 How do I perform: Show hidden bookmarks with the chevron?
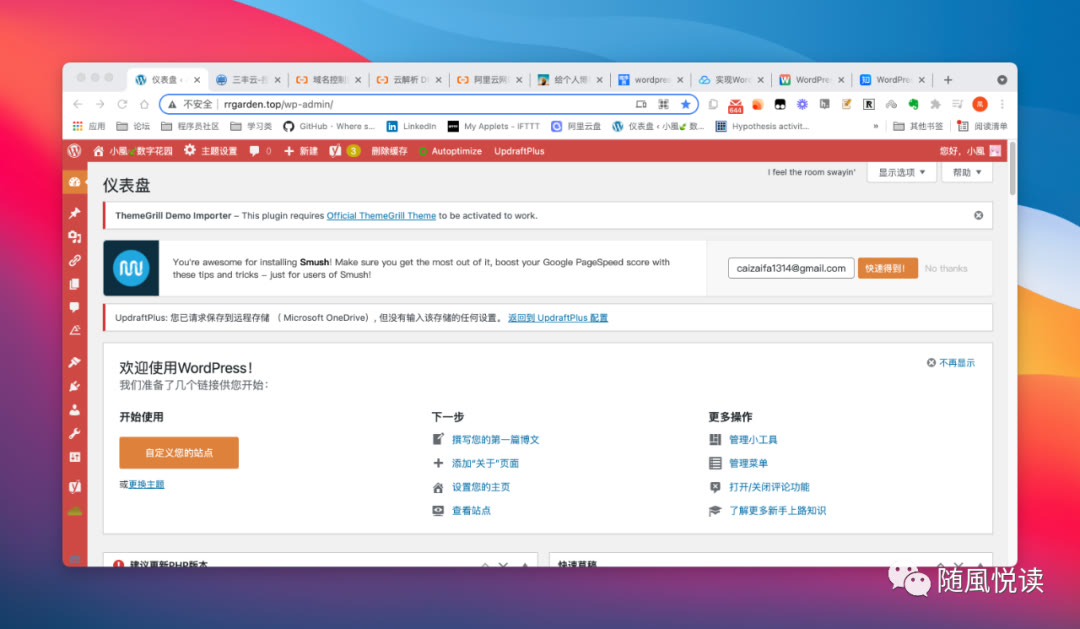(x=875, y=126)
